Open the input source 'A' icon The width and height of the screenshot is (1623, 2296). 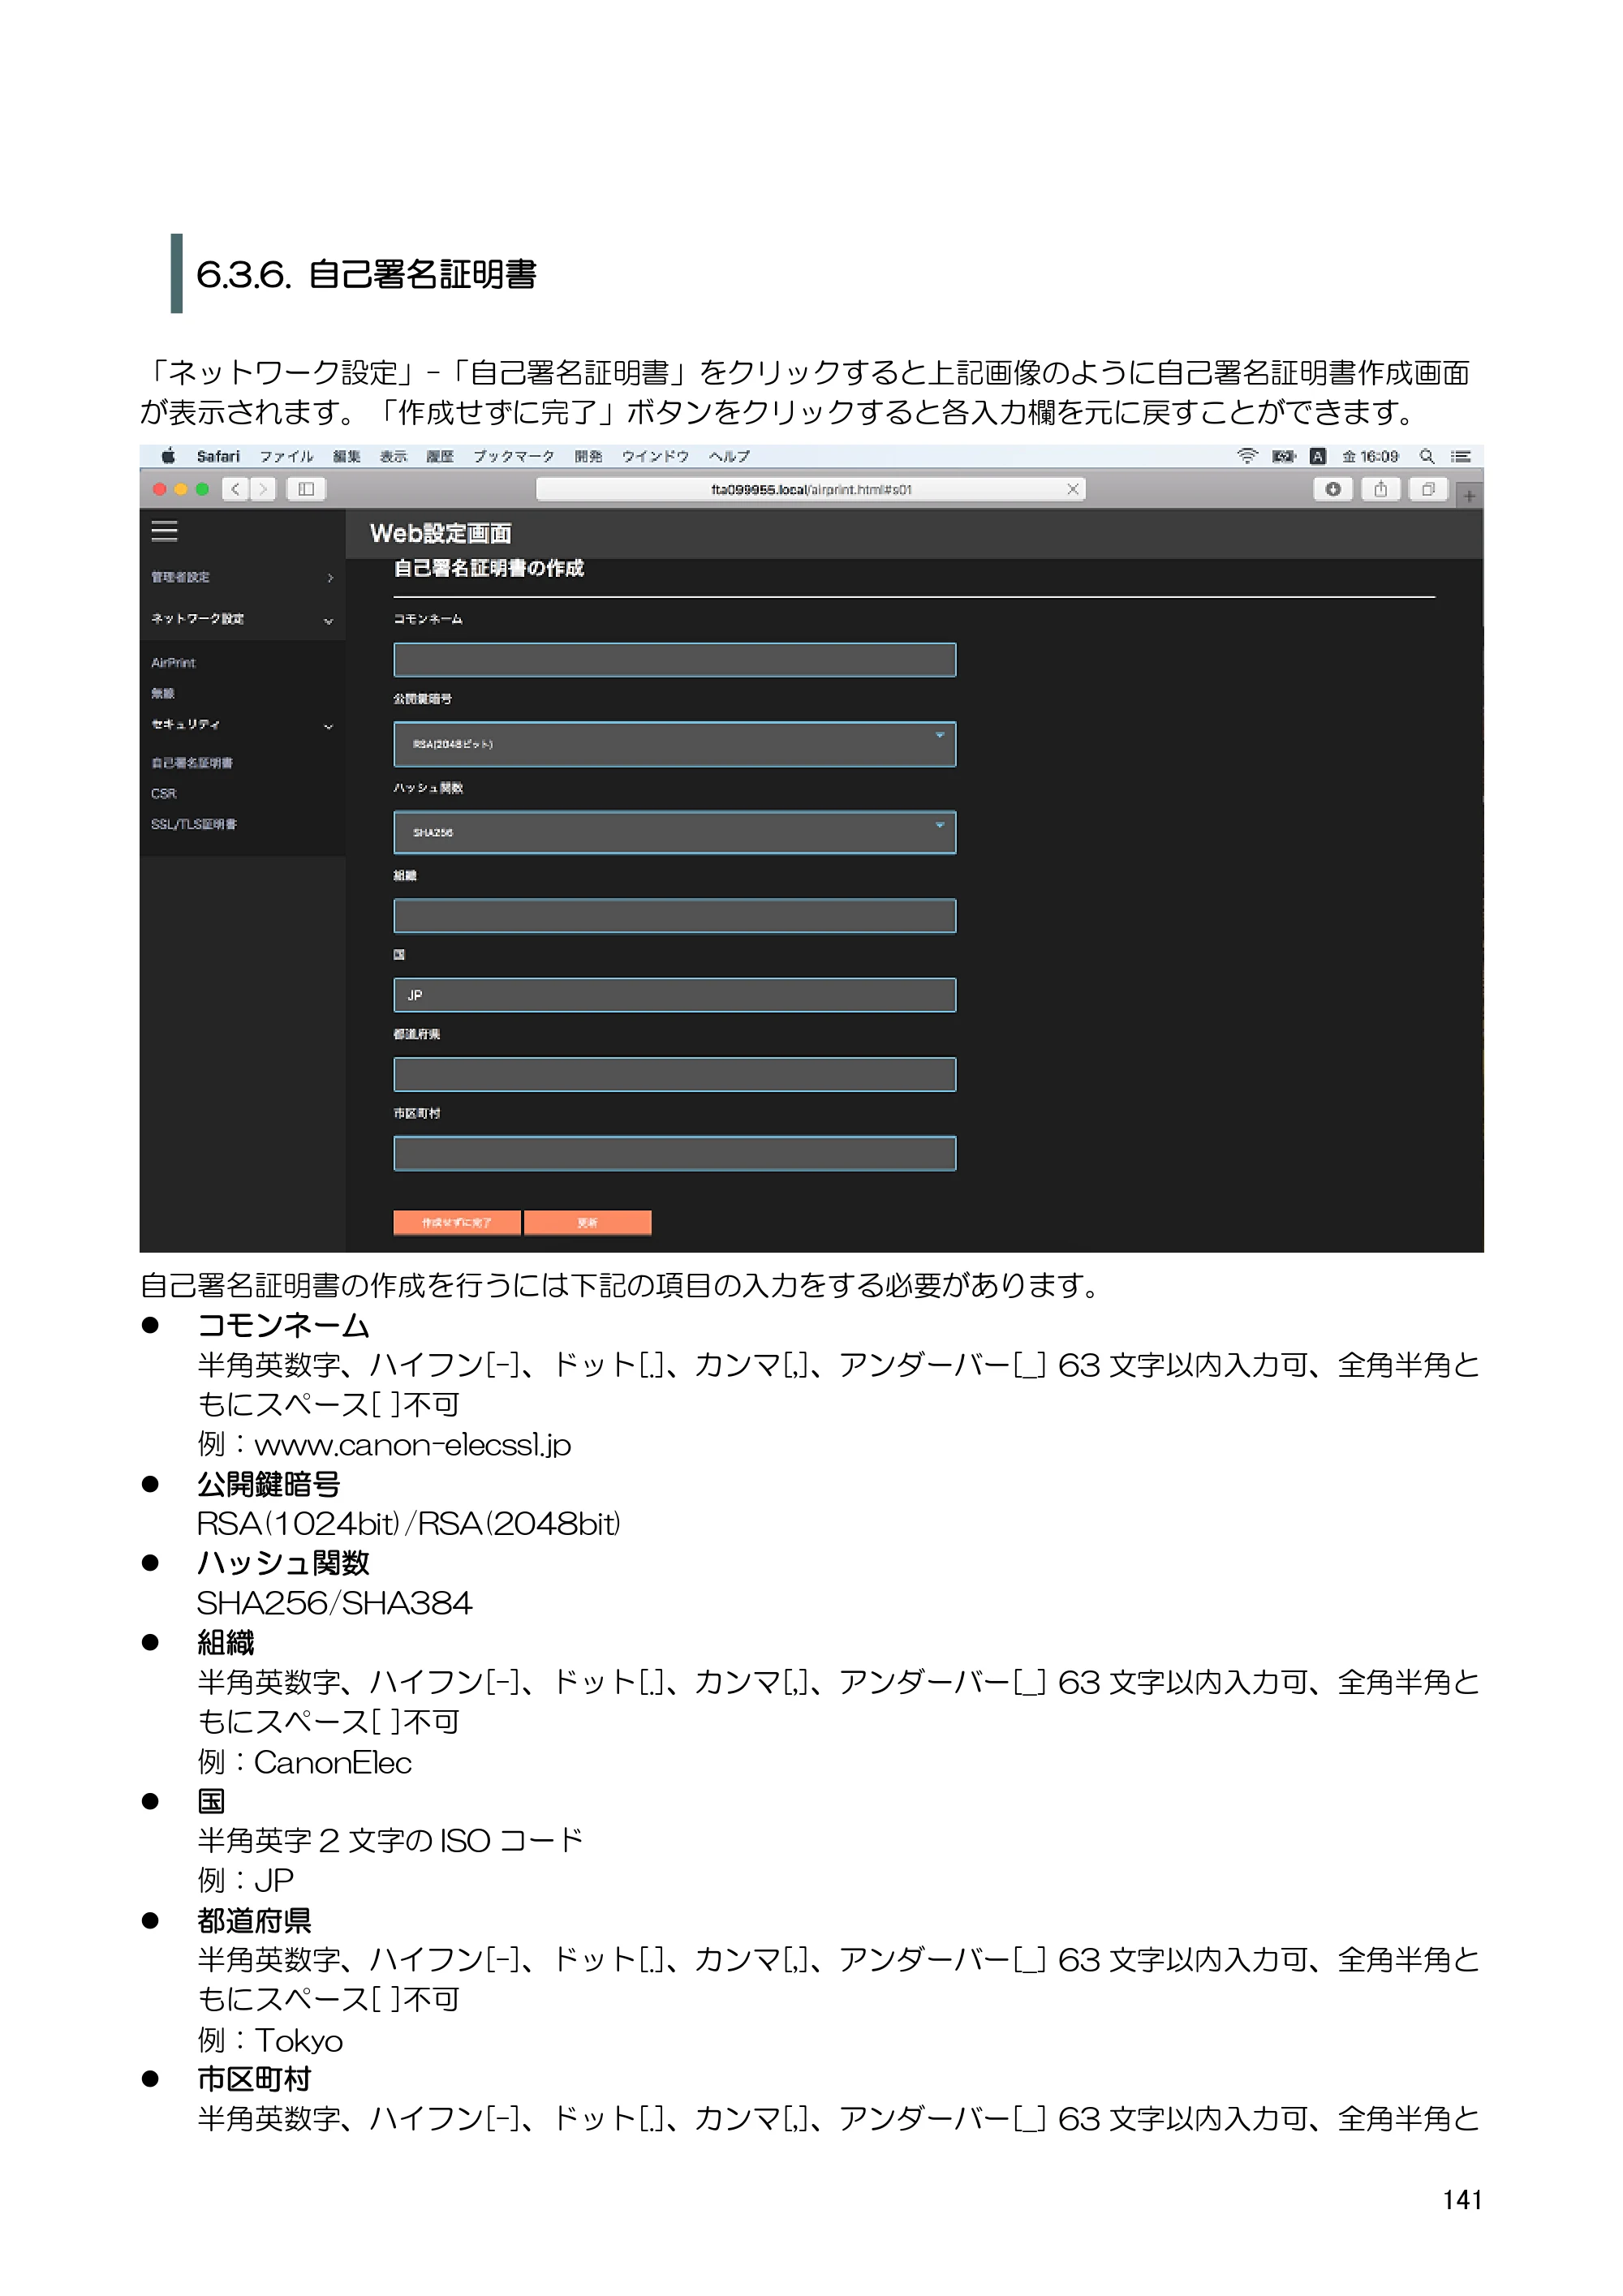(1318, 456)
